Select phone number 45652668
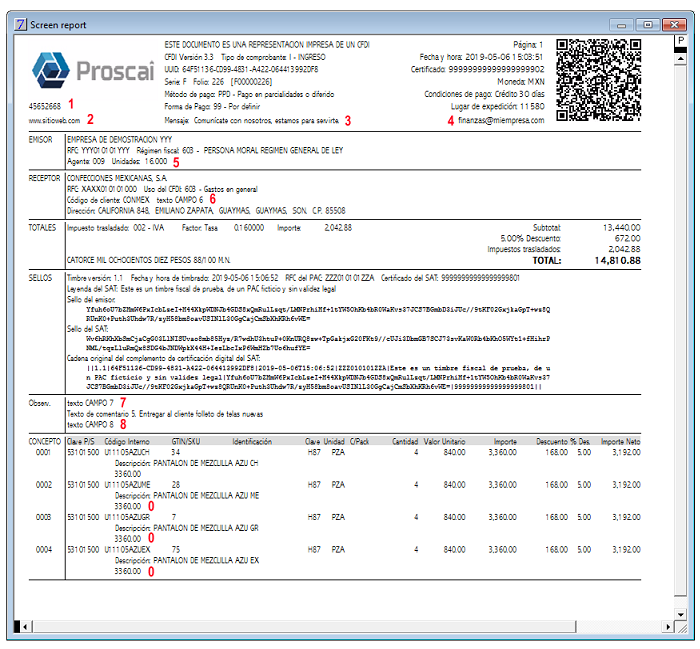Screen dimensions: 700x649 (45, 106)
